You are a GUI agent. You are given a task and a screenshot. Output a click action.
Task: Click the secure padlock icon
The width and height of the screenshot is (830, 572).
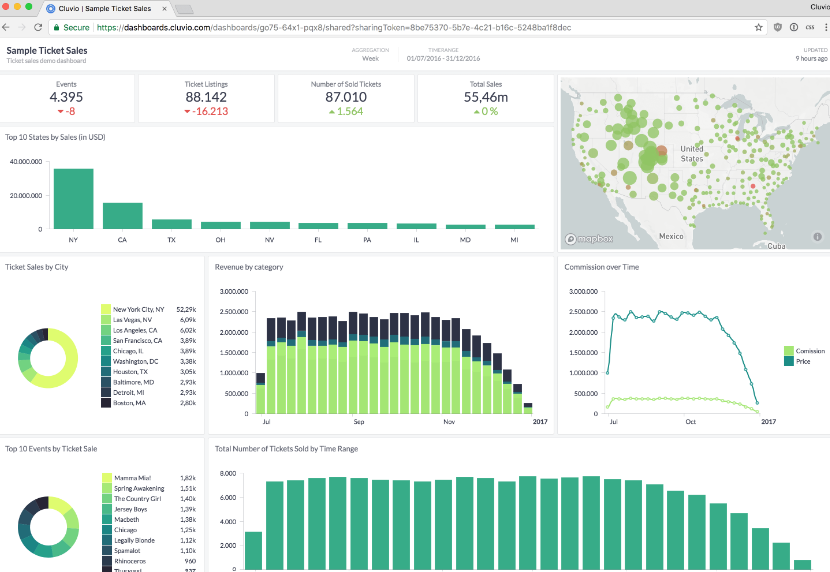56,28
